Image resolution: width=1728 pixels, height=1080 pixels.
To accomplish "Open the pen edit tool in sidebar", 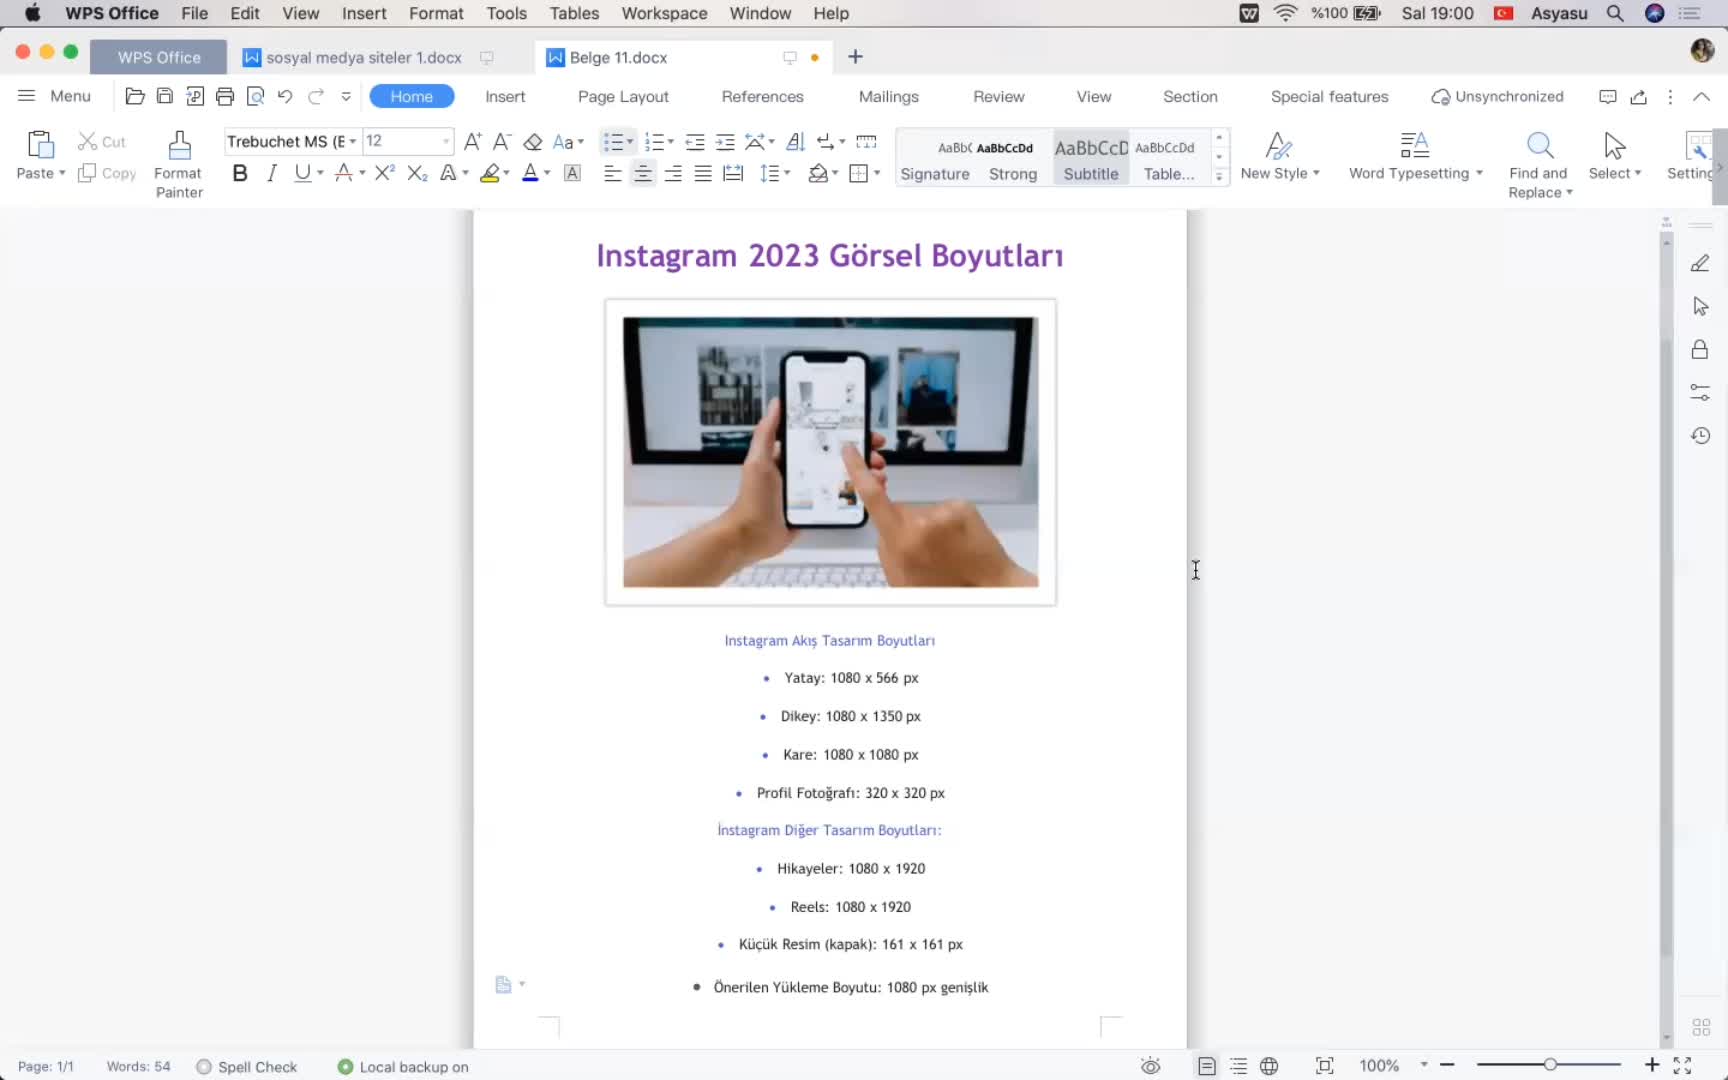I will click(1700, 263).
